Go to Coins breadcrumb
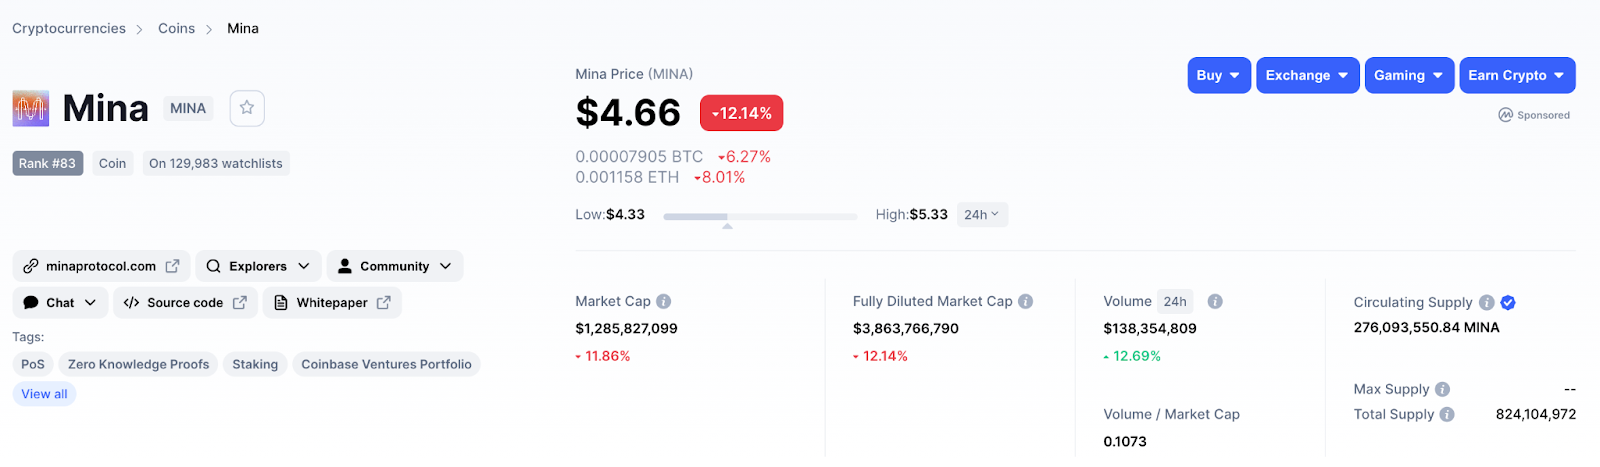Image resolution: width=1600 pixels, height=467 pixels. [176, 28]
